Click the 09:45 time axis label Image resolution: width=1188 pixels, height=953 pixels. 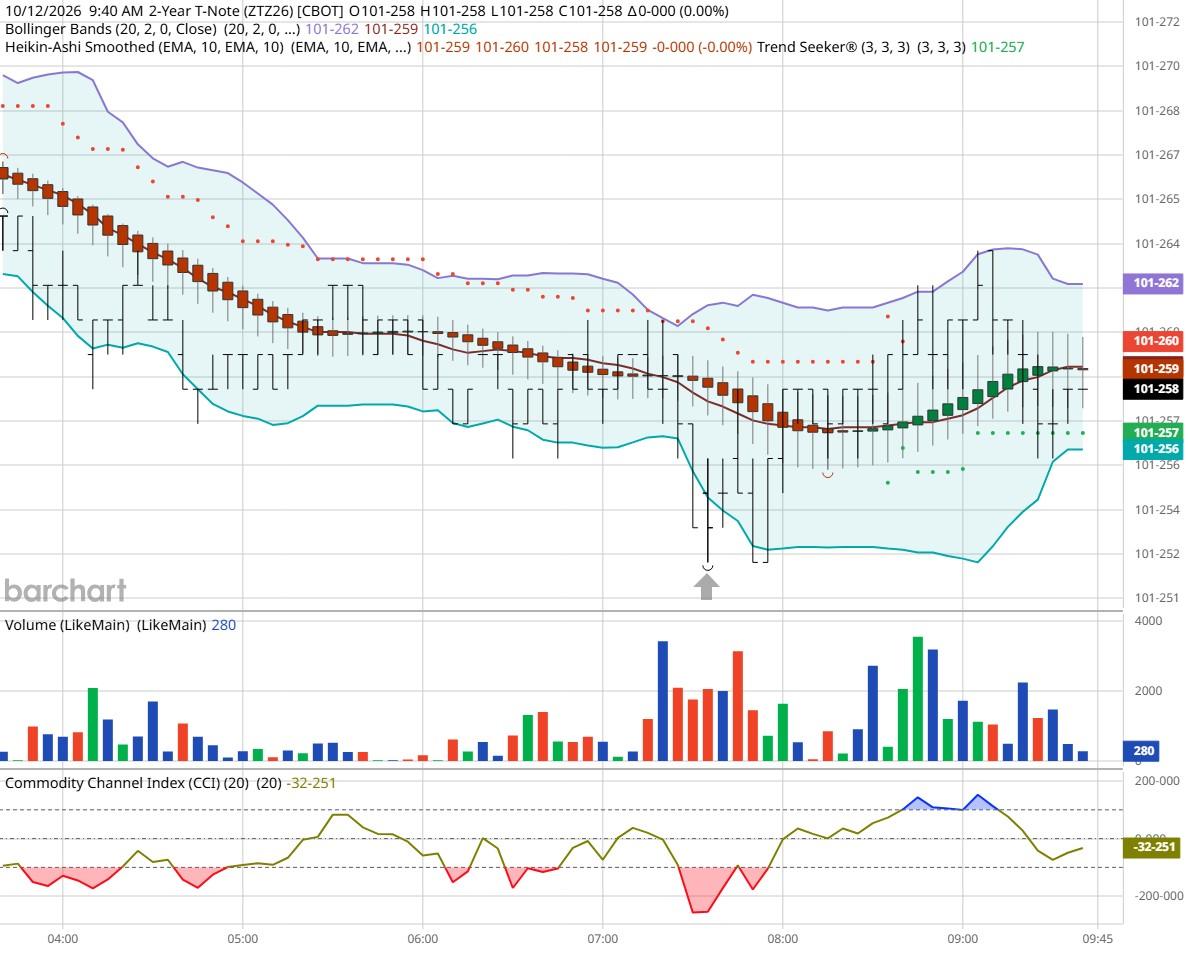[1098, 939]
